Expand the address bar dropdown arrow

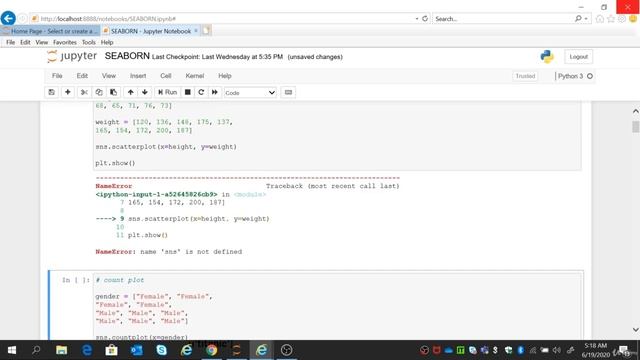click(x=417, y=19)
